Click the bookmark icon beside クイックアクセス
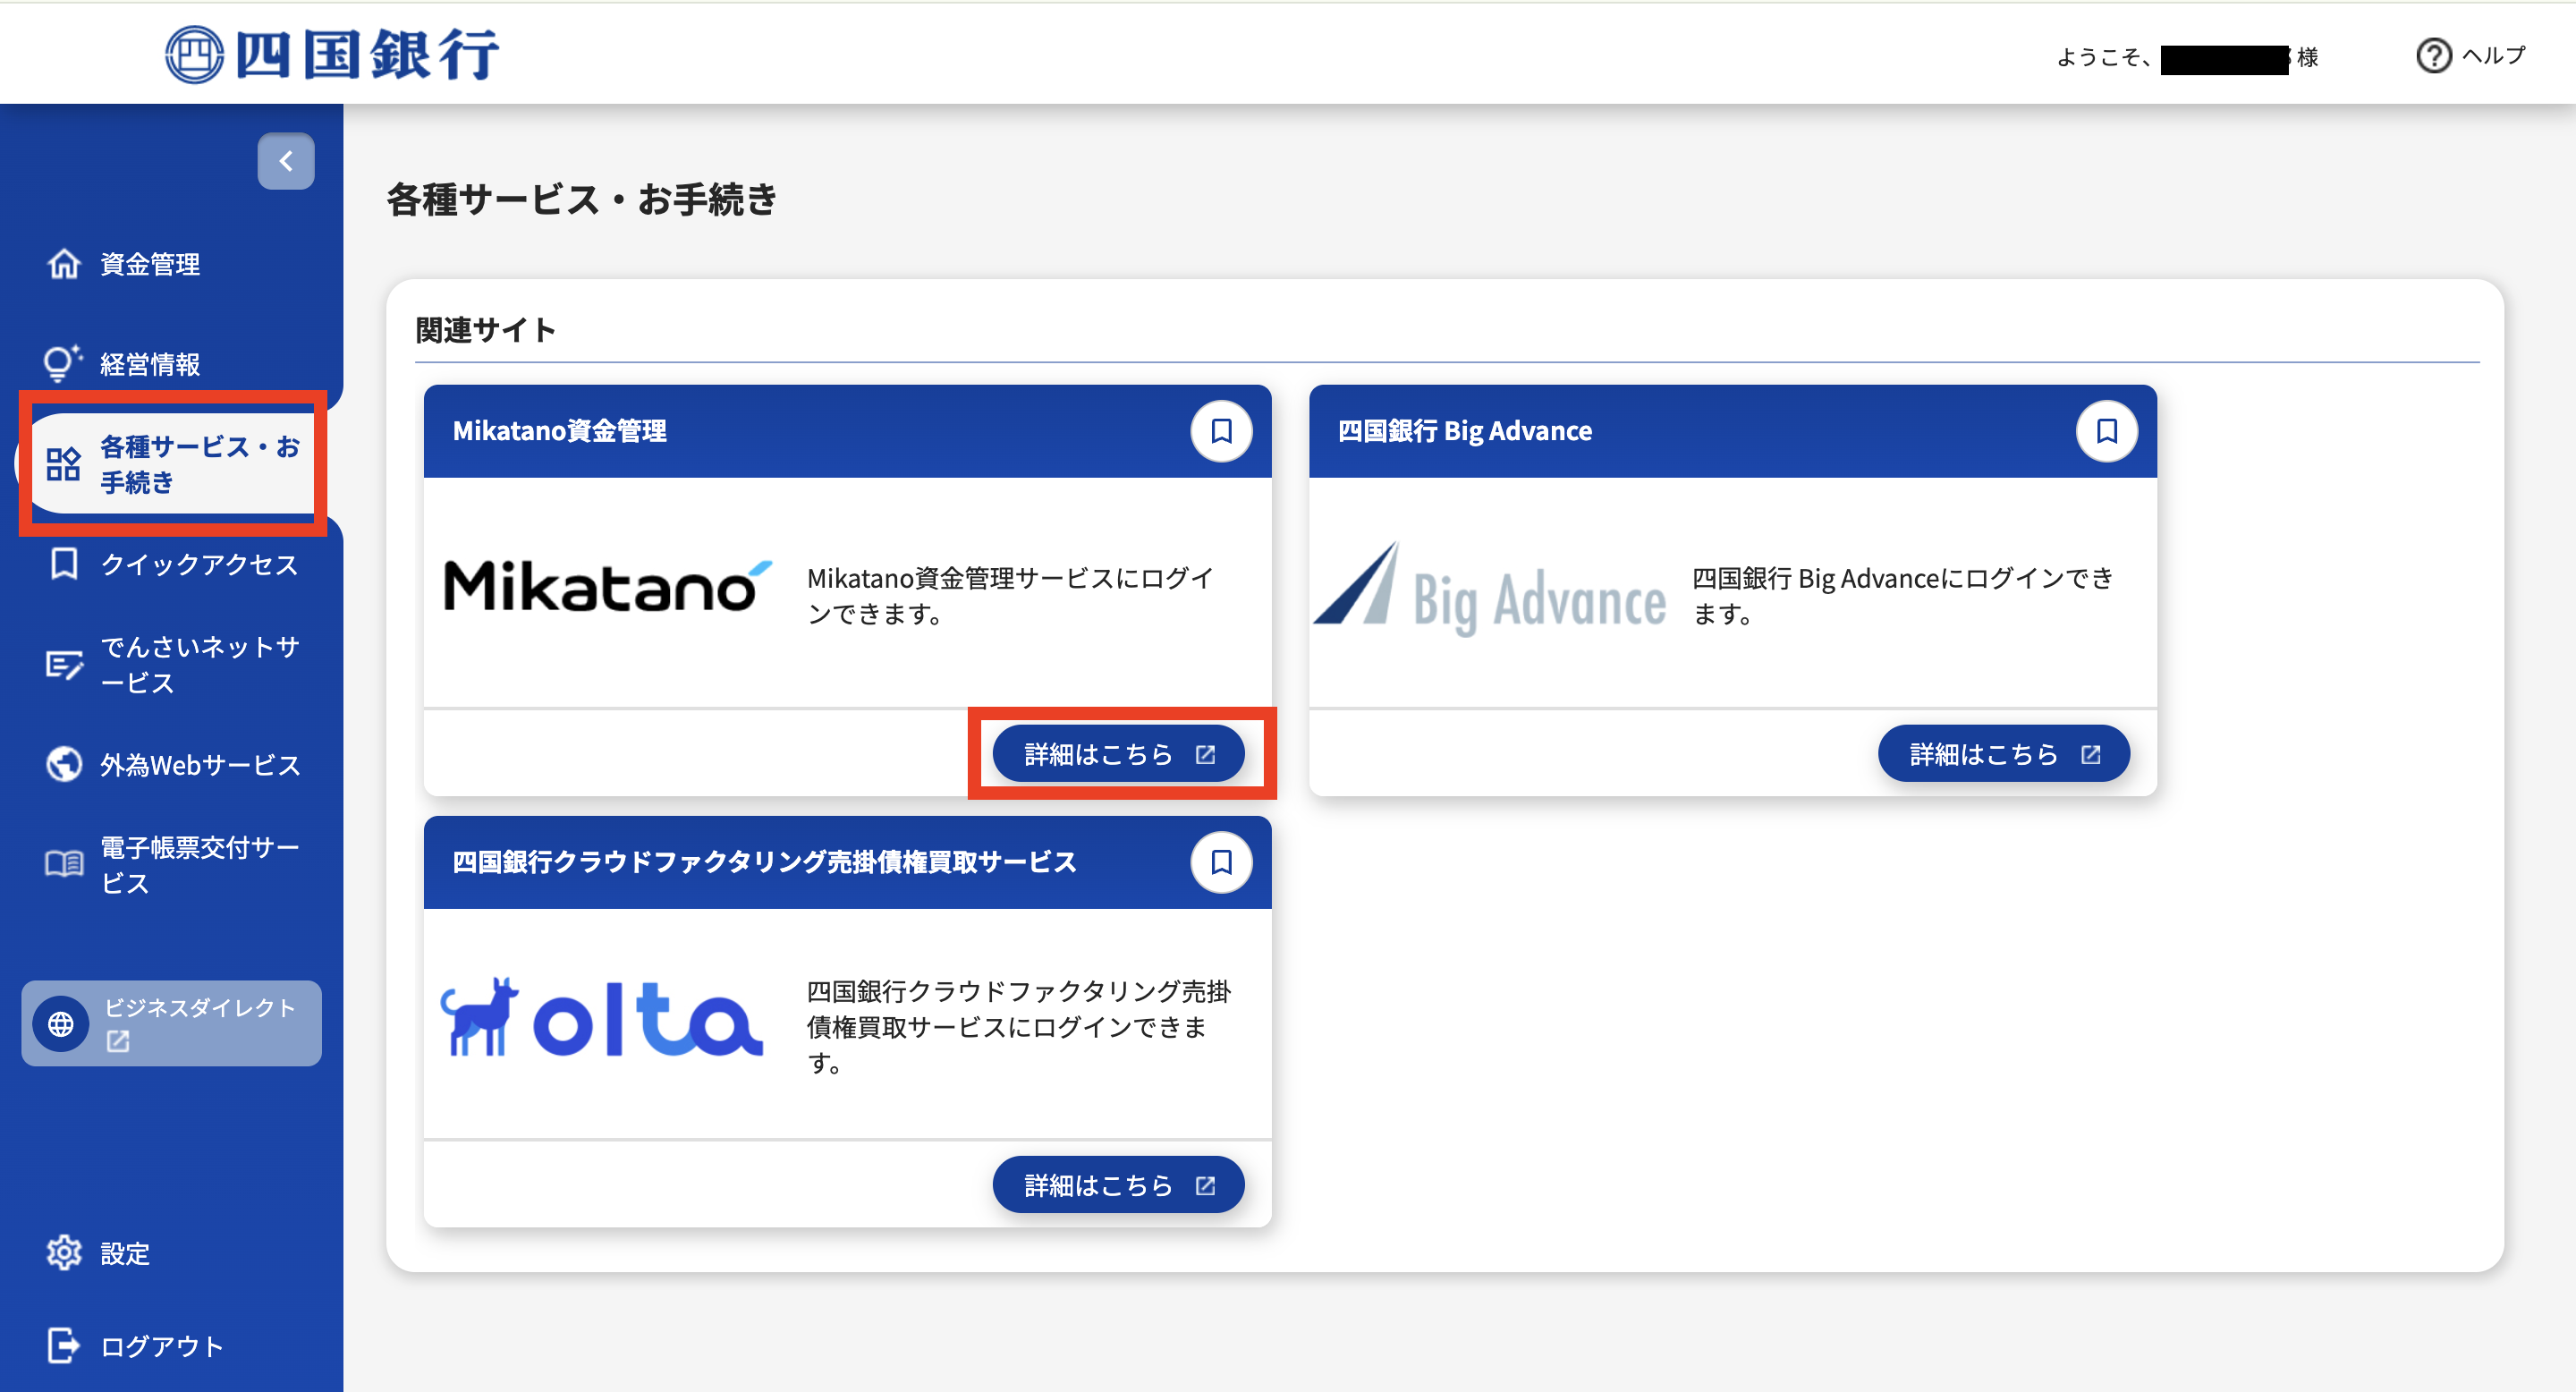 [x=64, y=564]
